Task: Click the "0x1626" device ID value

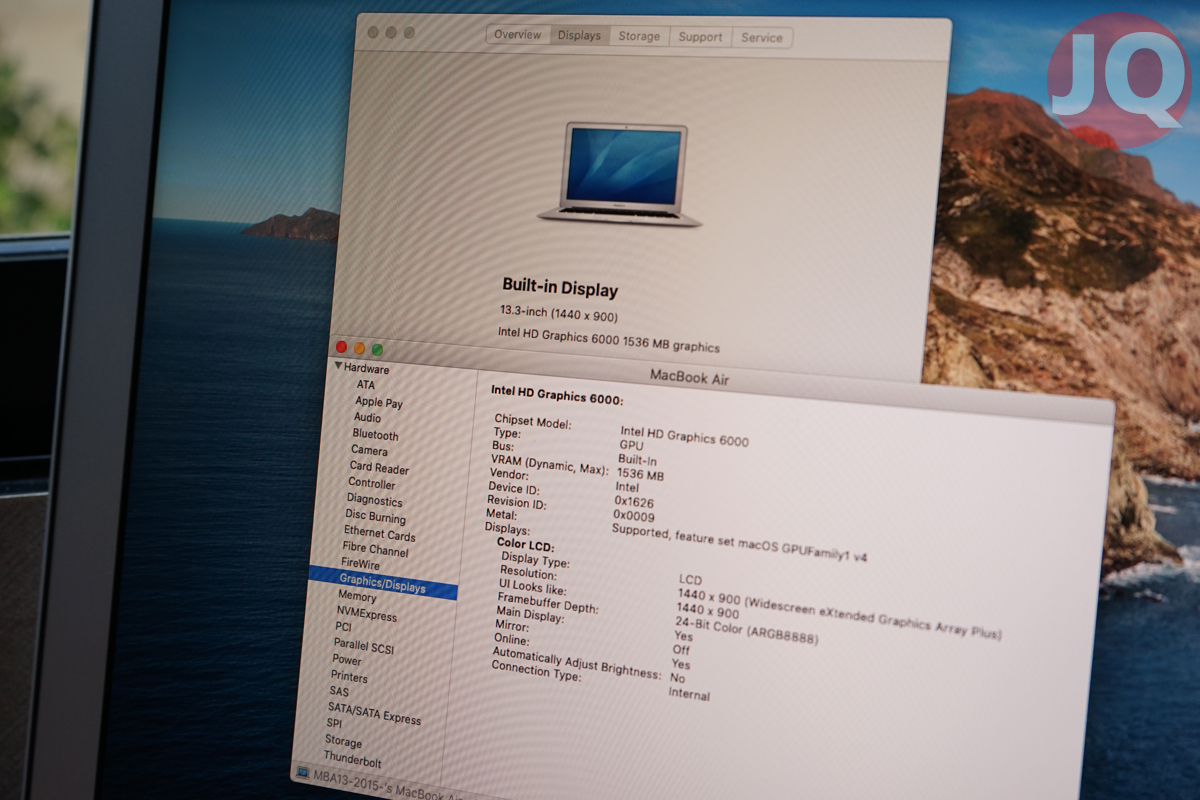Action: click(x=634, y=502)
